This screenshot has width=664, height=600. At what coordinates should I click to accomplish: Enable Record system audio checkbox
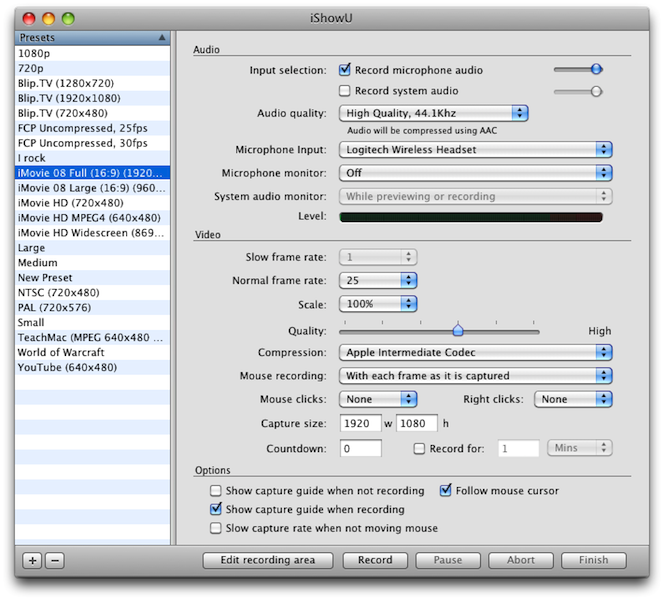[345, 91]
